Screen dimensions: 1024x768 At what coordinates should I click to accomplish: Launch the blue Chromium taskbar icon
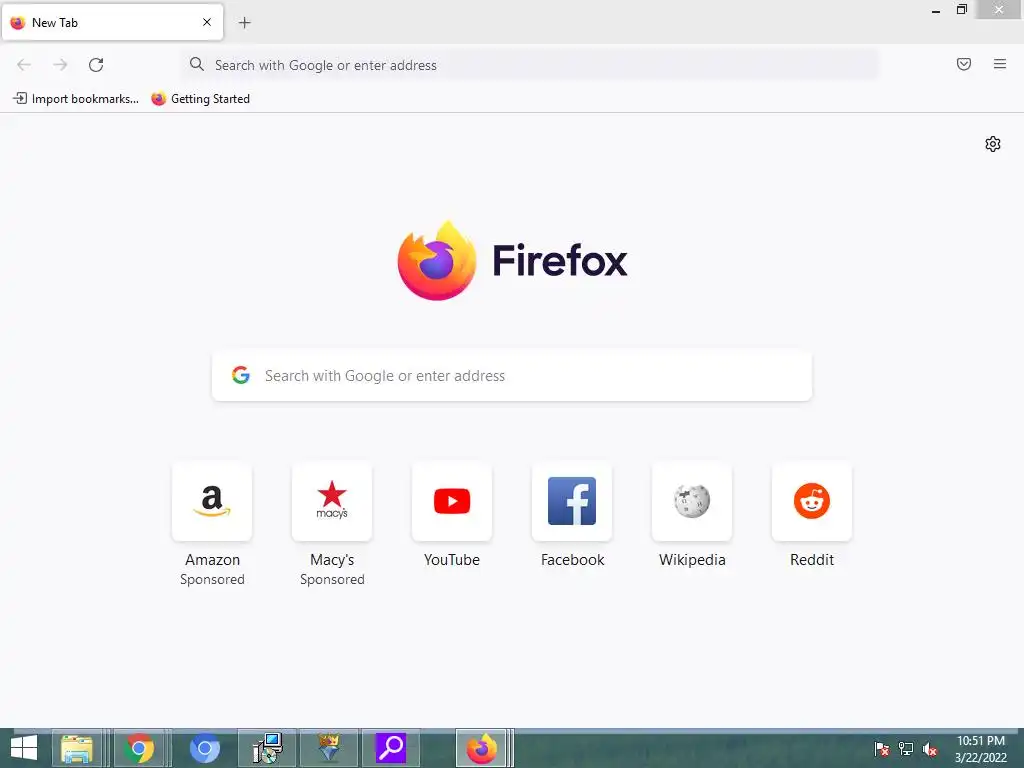pos(204,748)
